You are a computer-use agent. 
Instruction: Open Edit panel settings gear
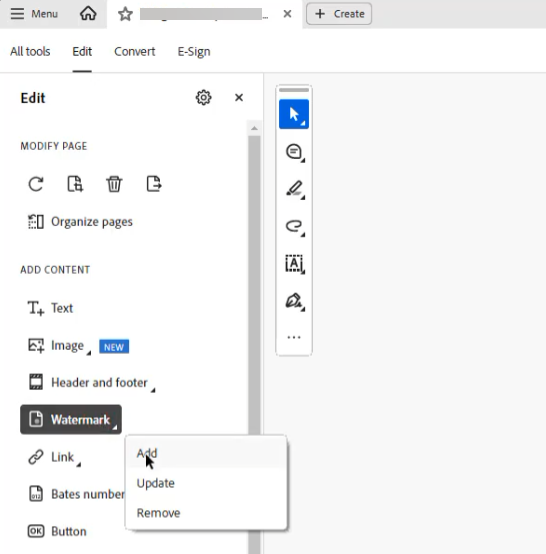204,98
